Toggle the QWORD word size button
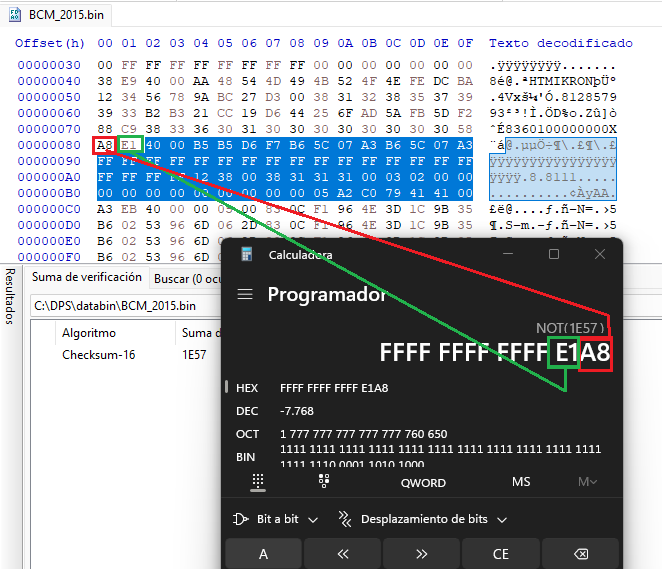The width and height of the screenshot is (662, 569). click(x=423, y=482)
